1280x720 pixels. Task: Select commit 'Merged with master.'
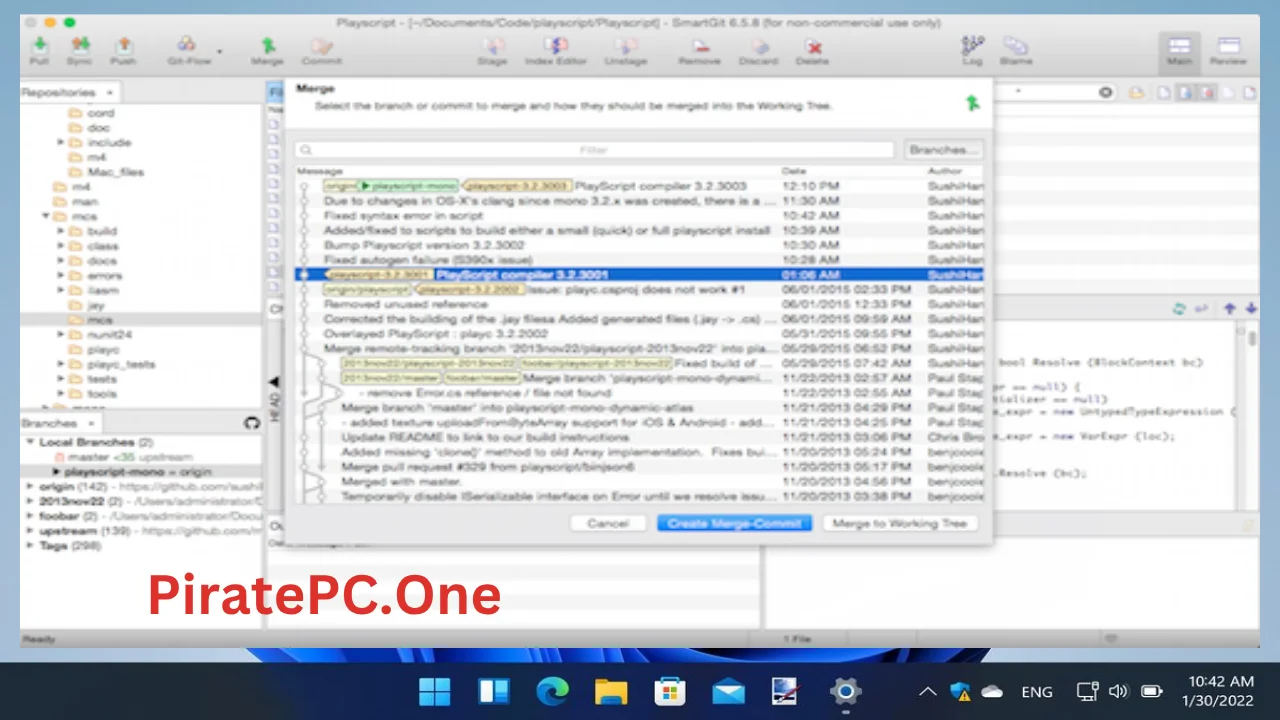[639, 482]
